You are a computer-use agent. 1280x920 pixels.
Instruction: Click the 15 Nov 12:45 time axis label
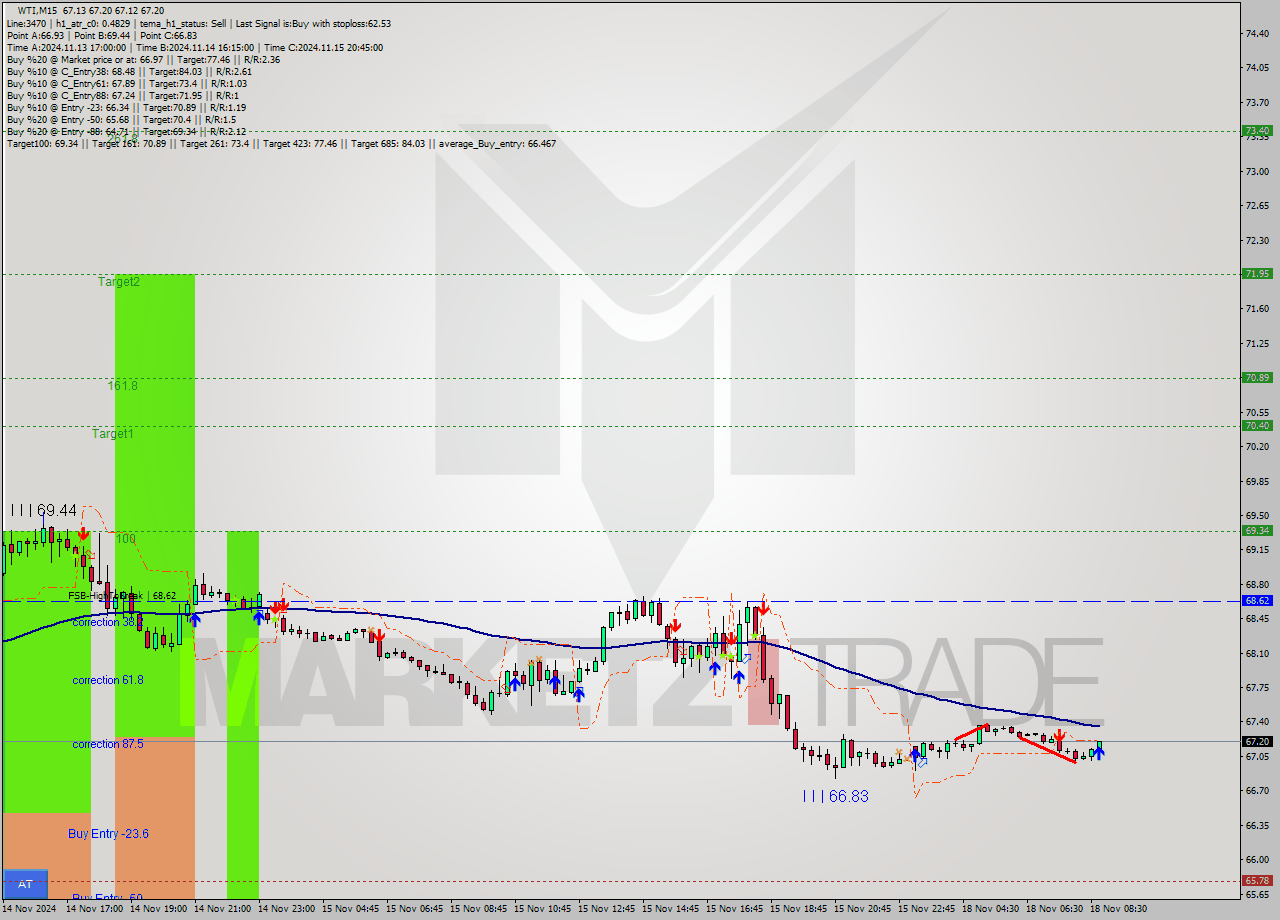pyautogui.click(x=606, y=909)
